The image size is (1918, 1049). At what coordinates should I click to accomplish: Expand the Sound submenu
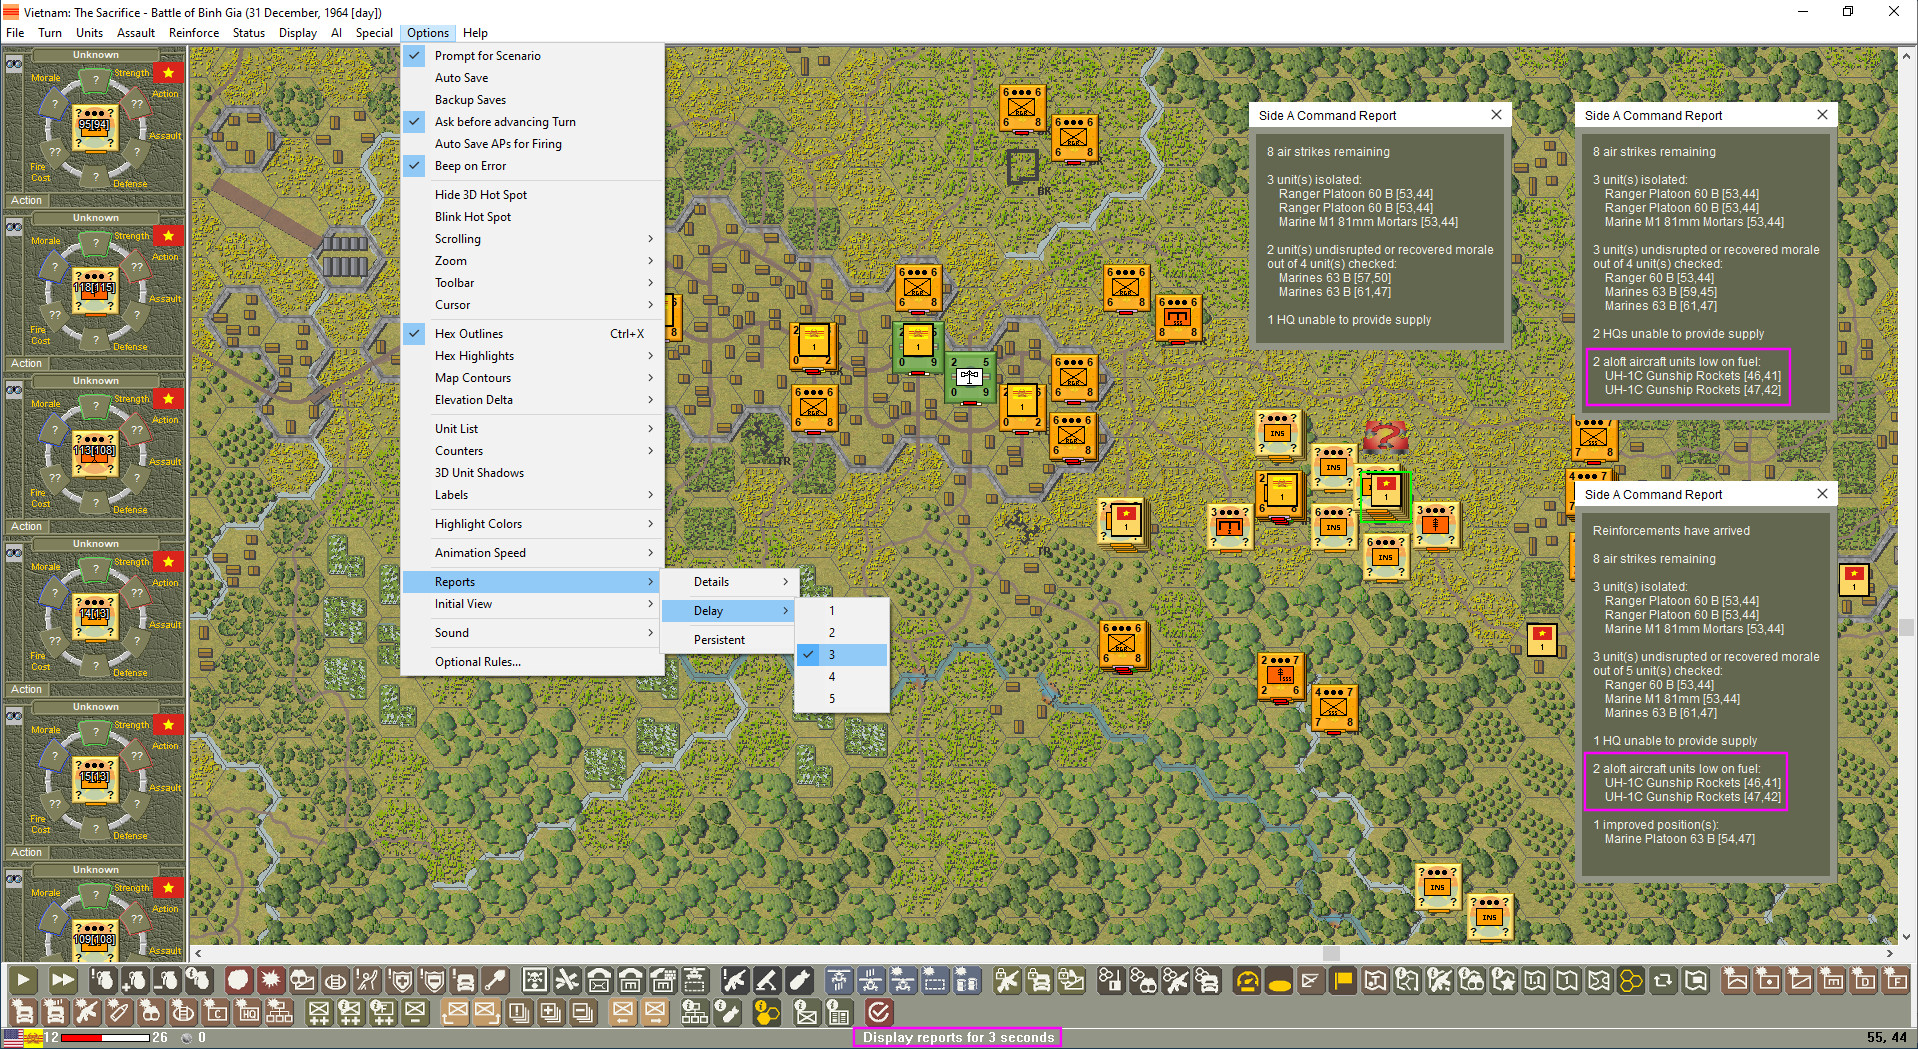point(533,633)
